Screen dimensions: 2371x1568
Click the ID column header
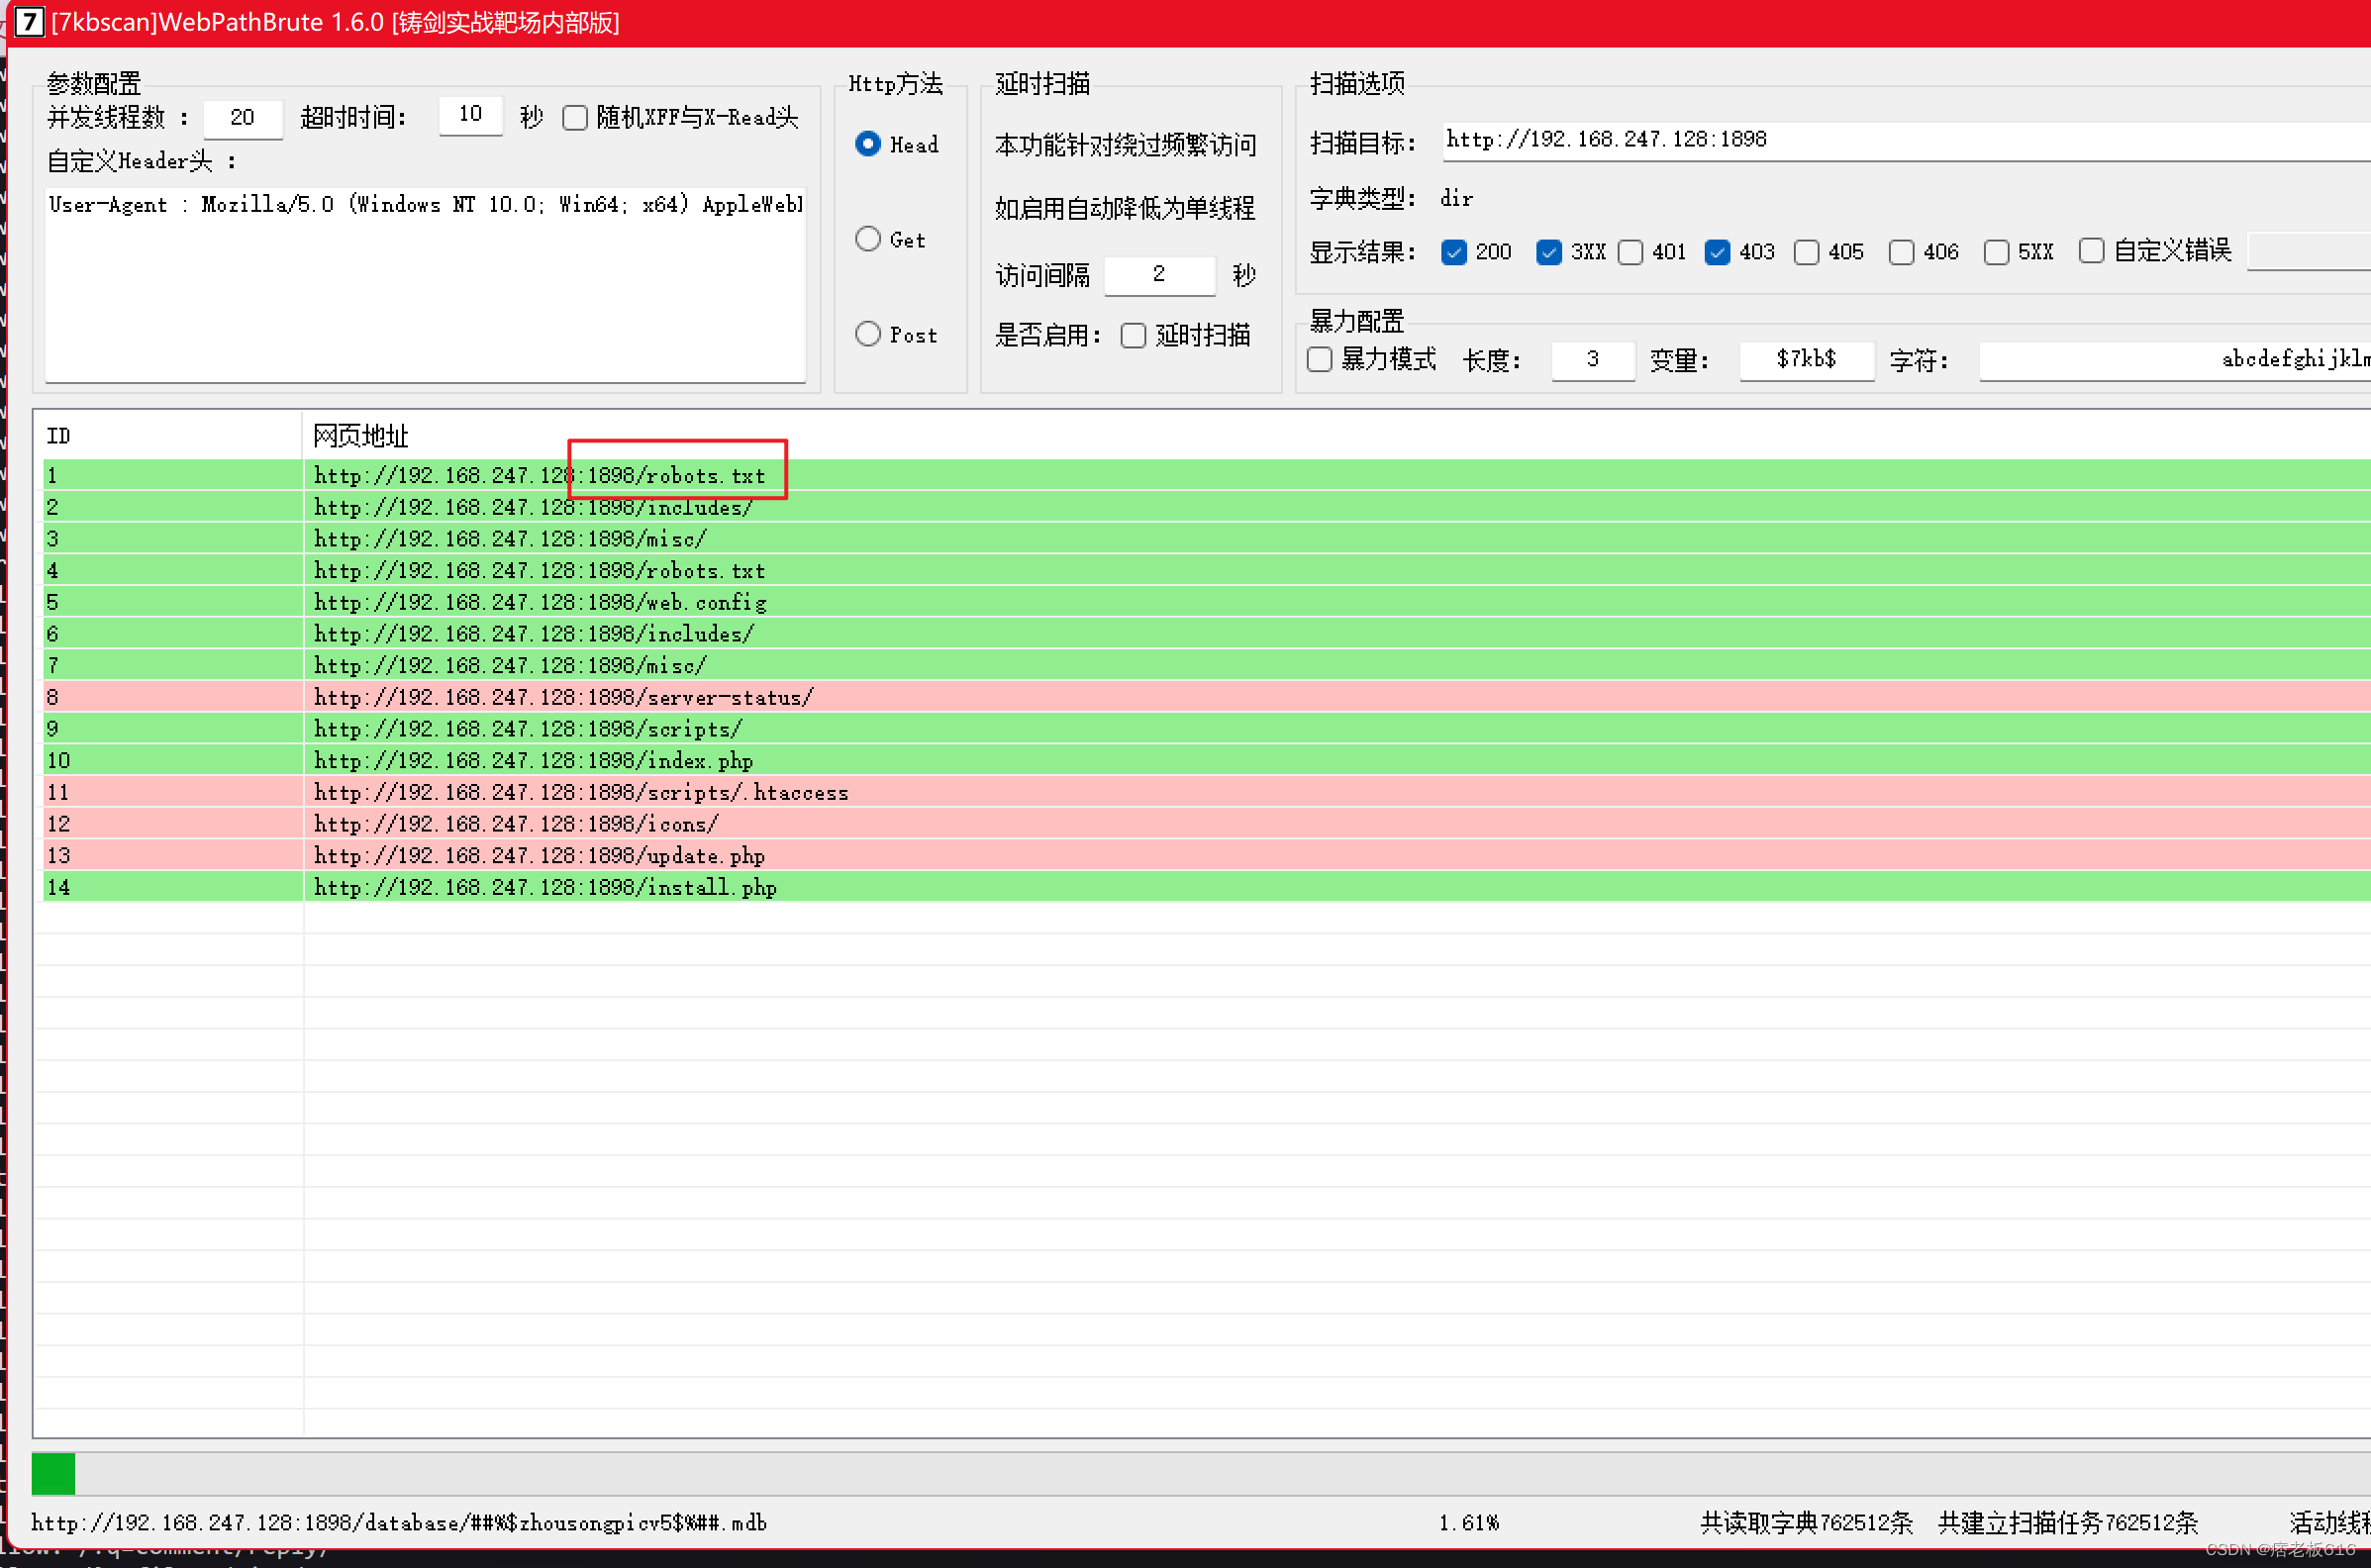coord(170,436)
